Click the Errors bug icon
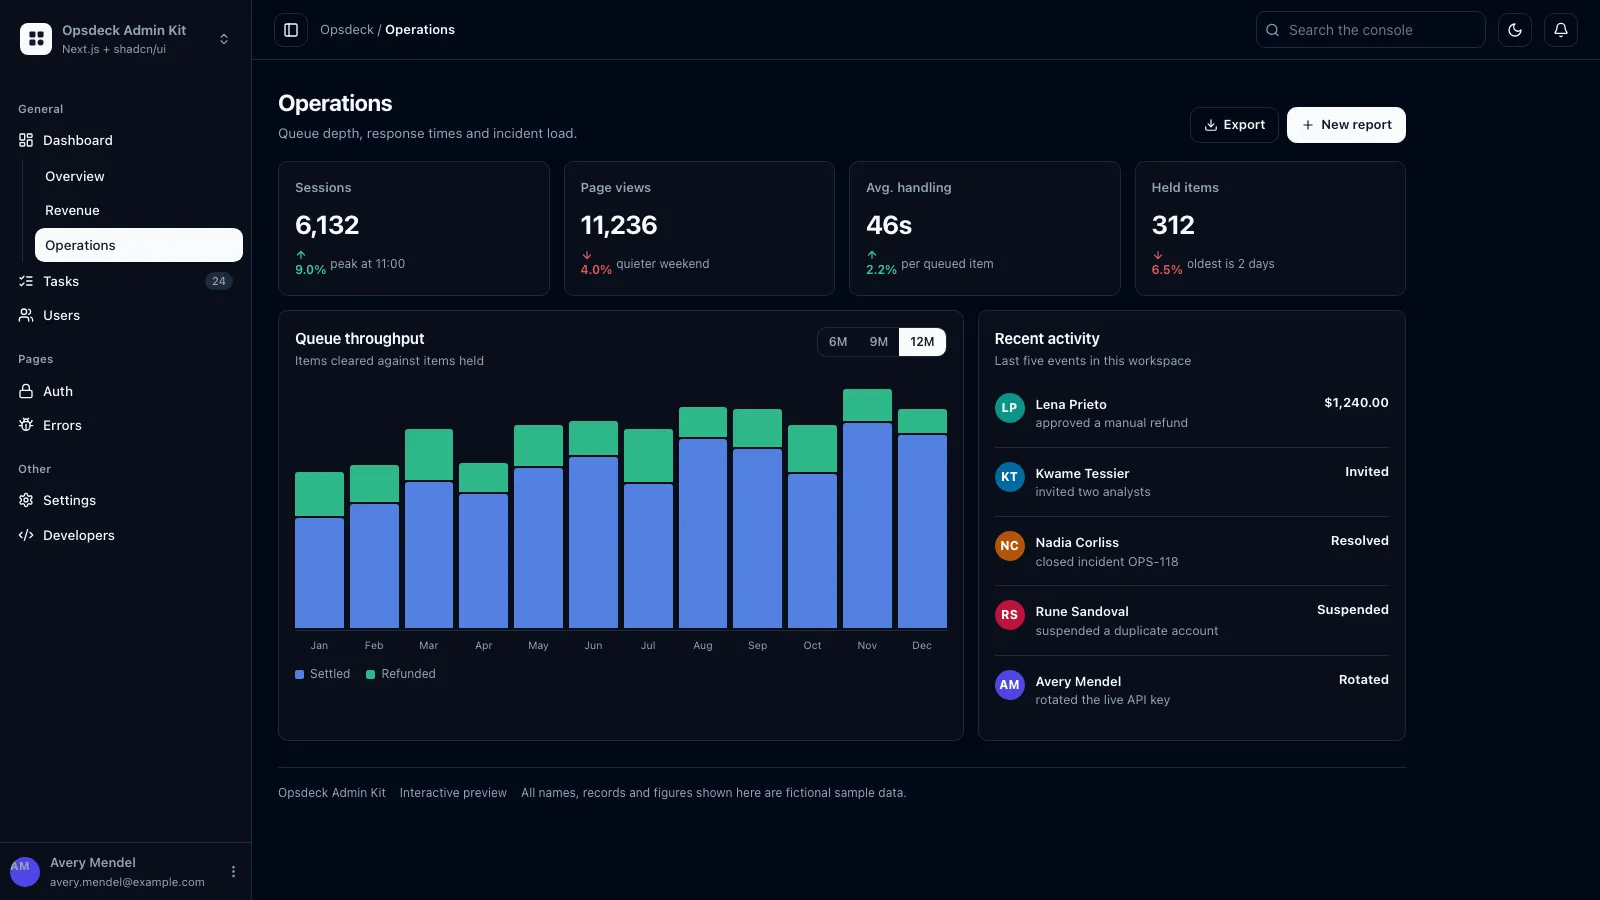 click(26, 425)
